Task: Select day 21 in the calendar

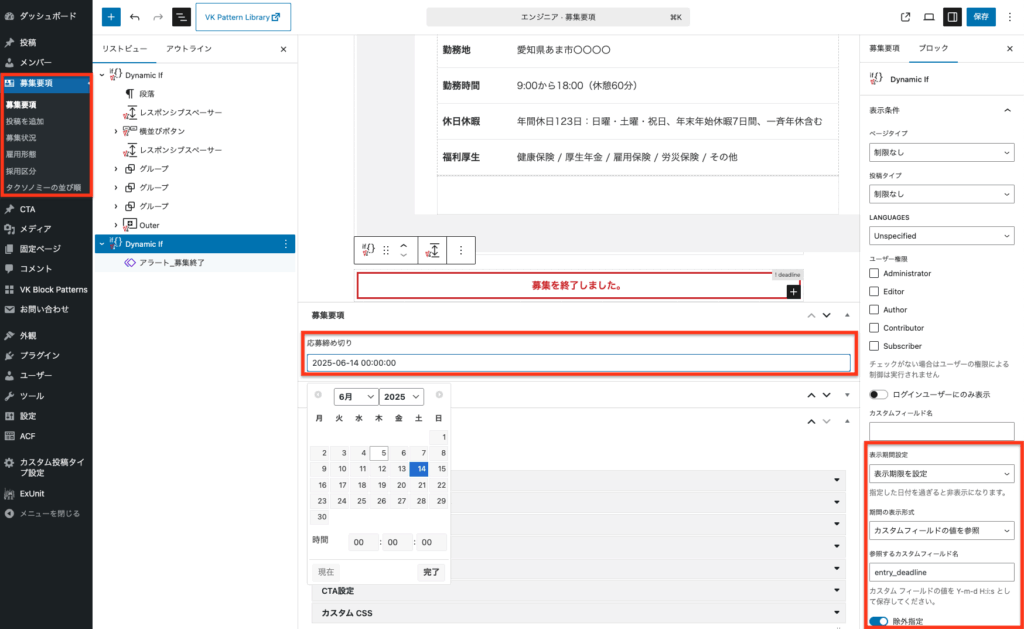Action: point(421,484)
